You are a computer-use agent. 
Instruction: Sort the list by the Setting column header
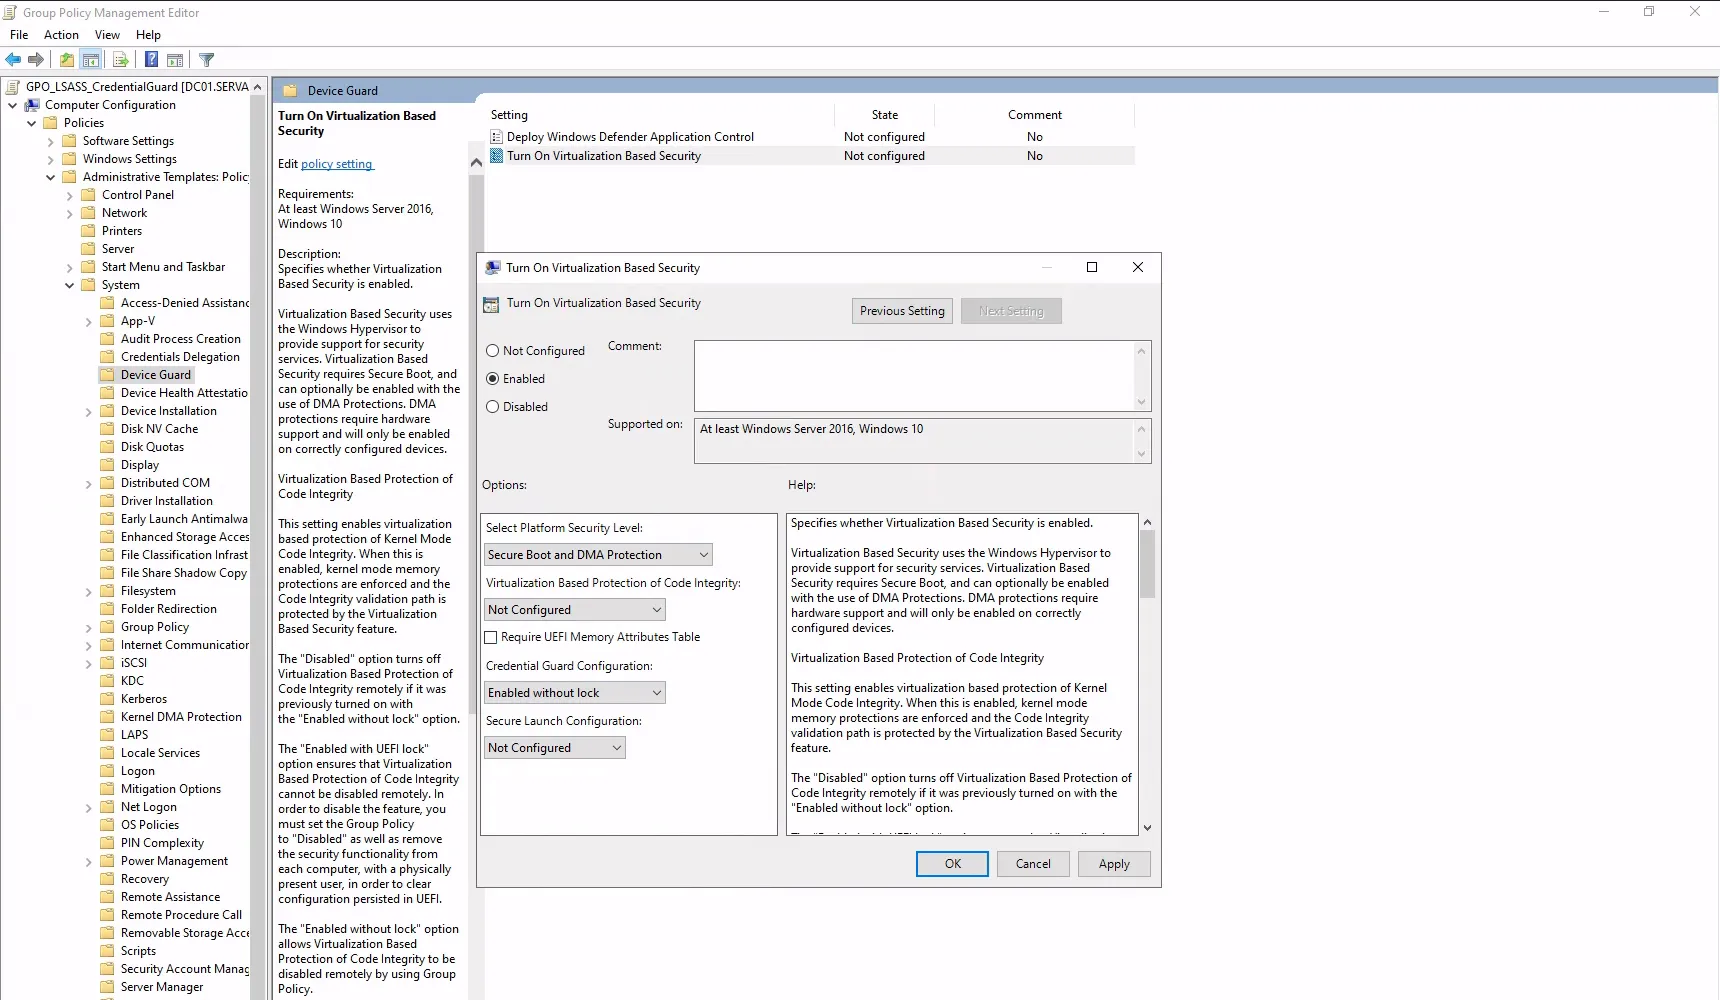point(661,115)
